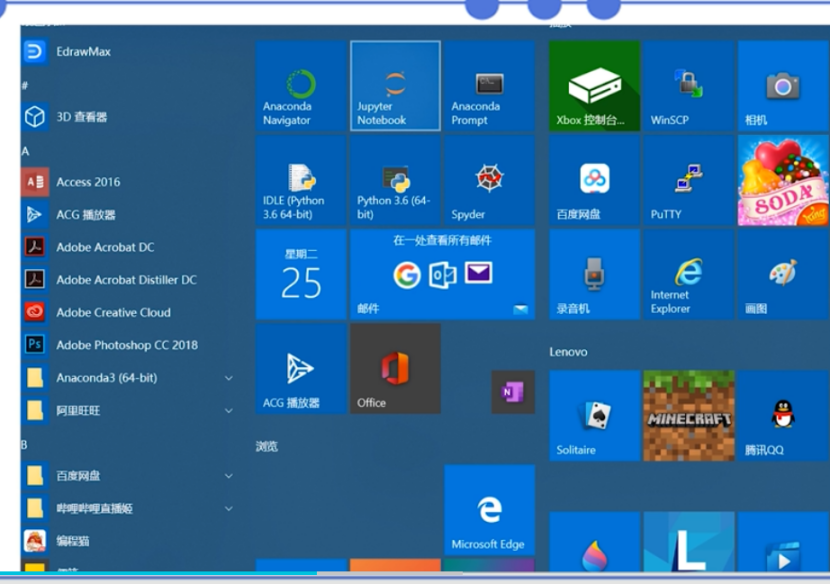The height and width of the screenshot is (585, 830).
Task: Open the Minecraft tile
Action: pyautogui.click(x=689, y=416)
